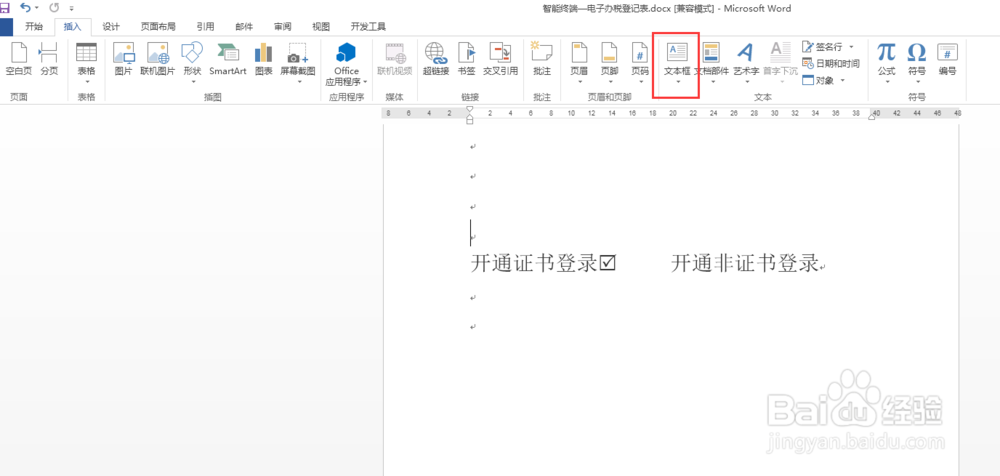Image resolution: width=1000 pixels, height=476 pixels.
Task: Open the 页码 page number menu
Action: 640,63
